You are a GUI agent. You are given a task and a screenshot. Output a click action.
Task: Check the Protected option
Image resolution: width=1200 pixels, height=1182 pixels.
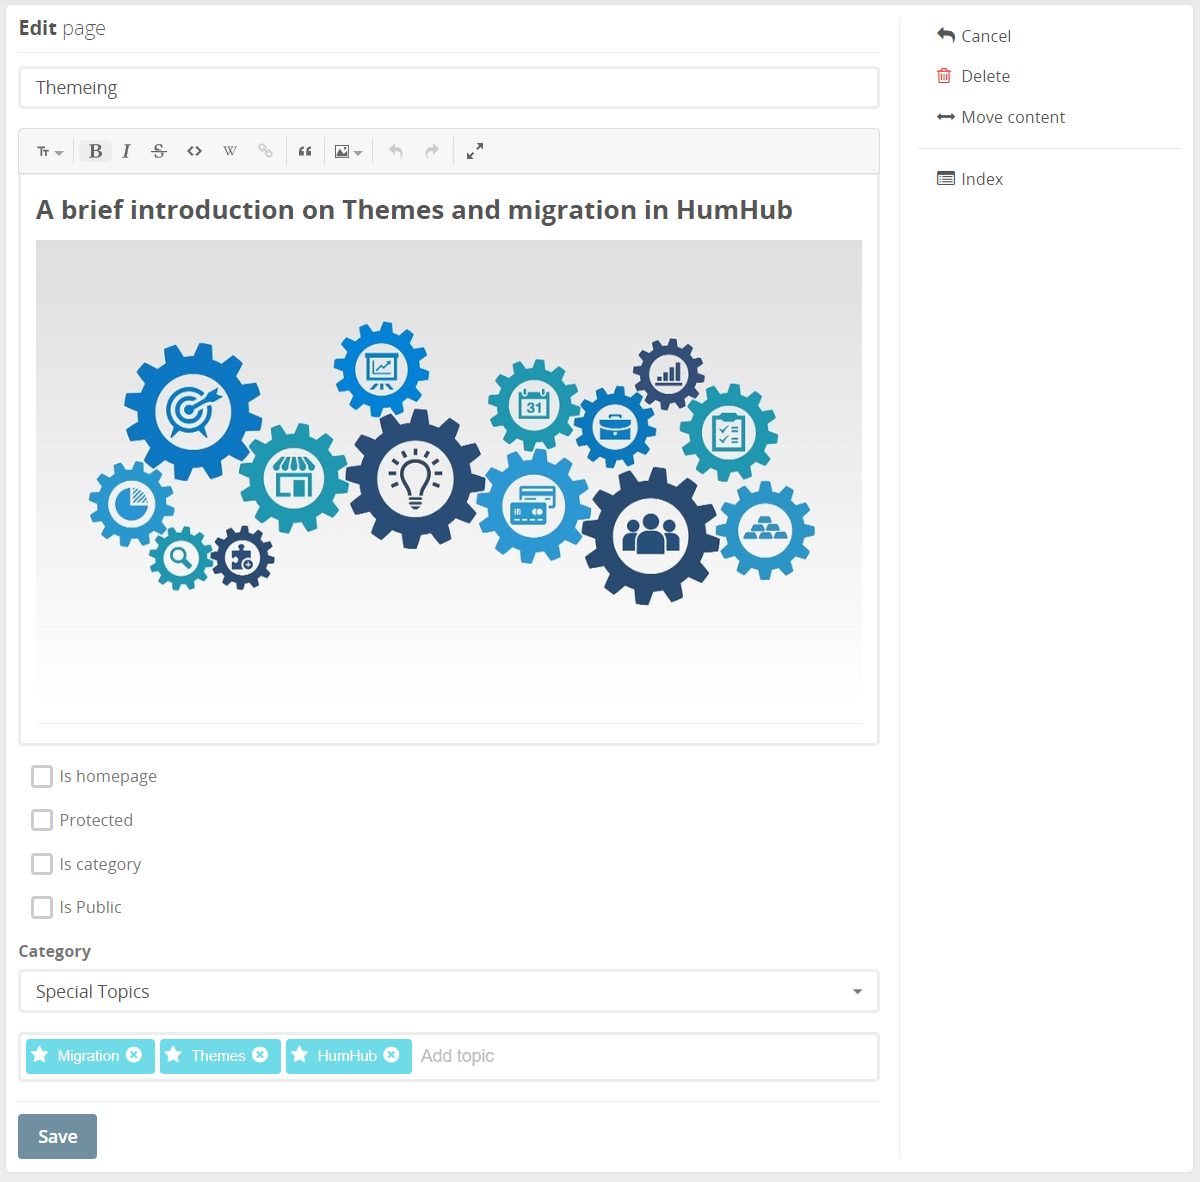[42, 820]
